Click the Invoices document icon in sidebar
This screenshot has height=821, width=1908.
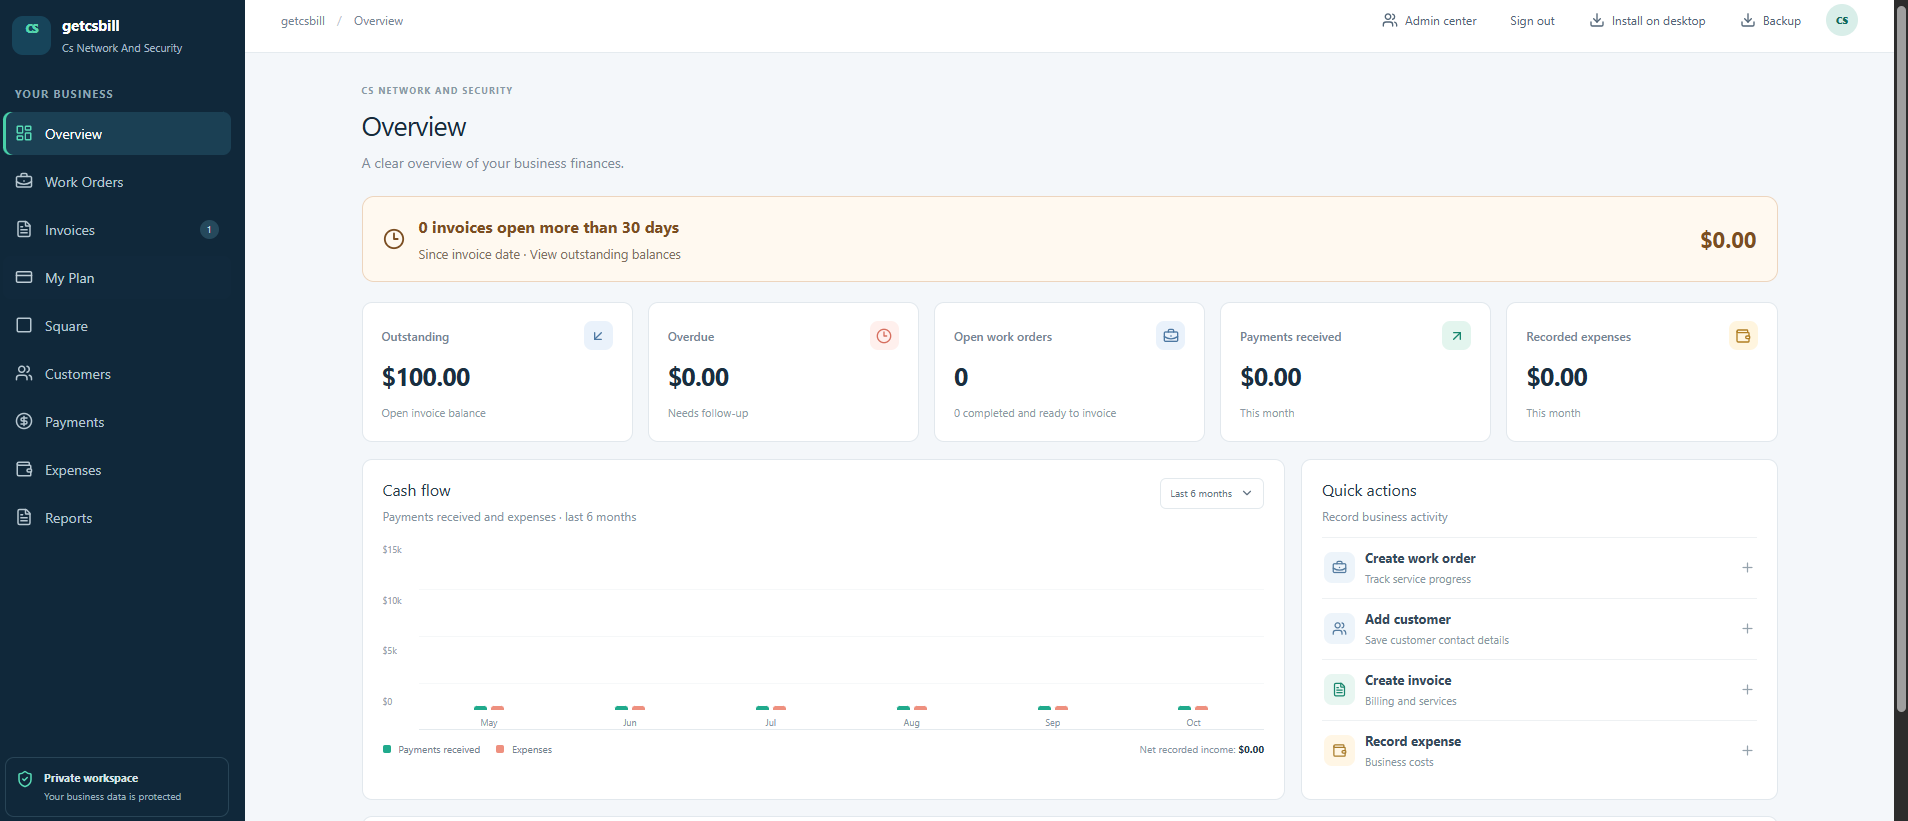pos(24,229)
